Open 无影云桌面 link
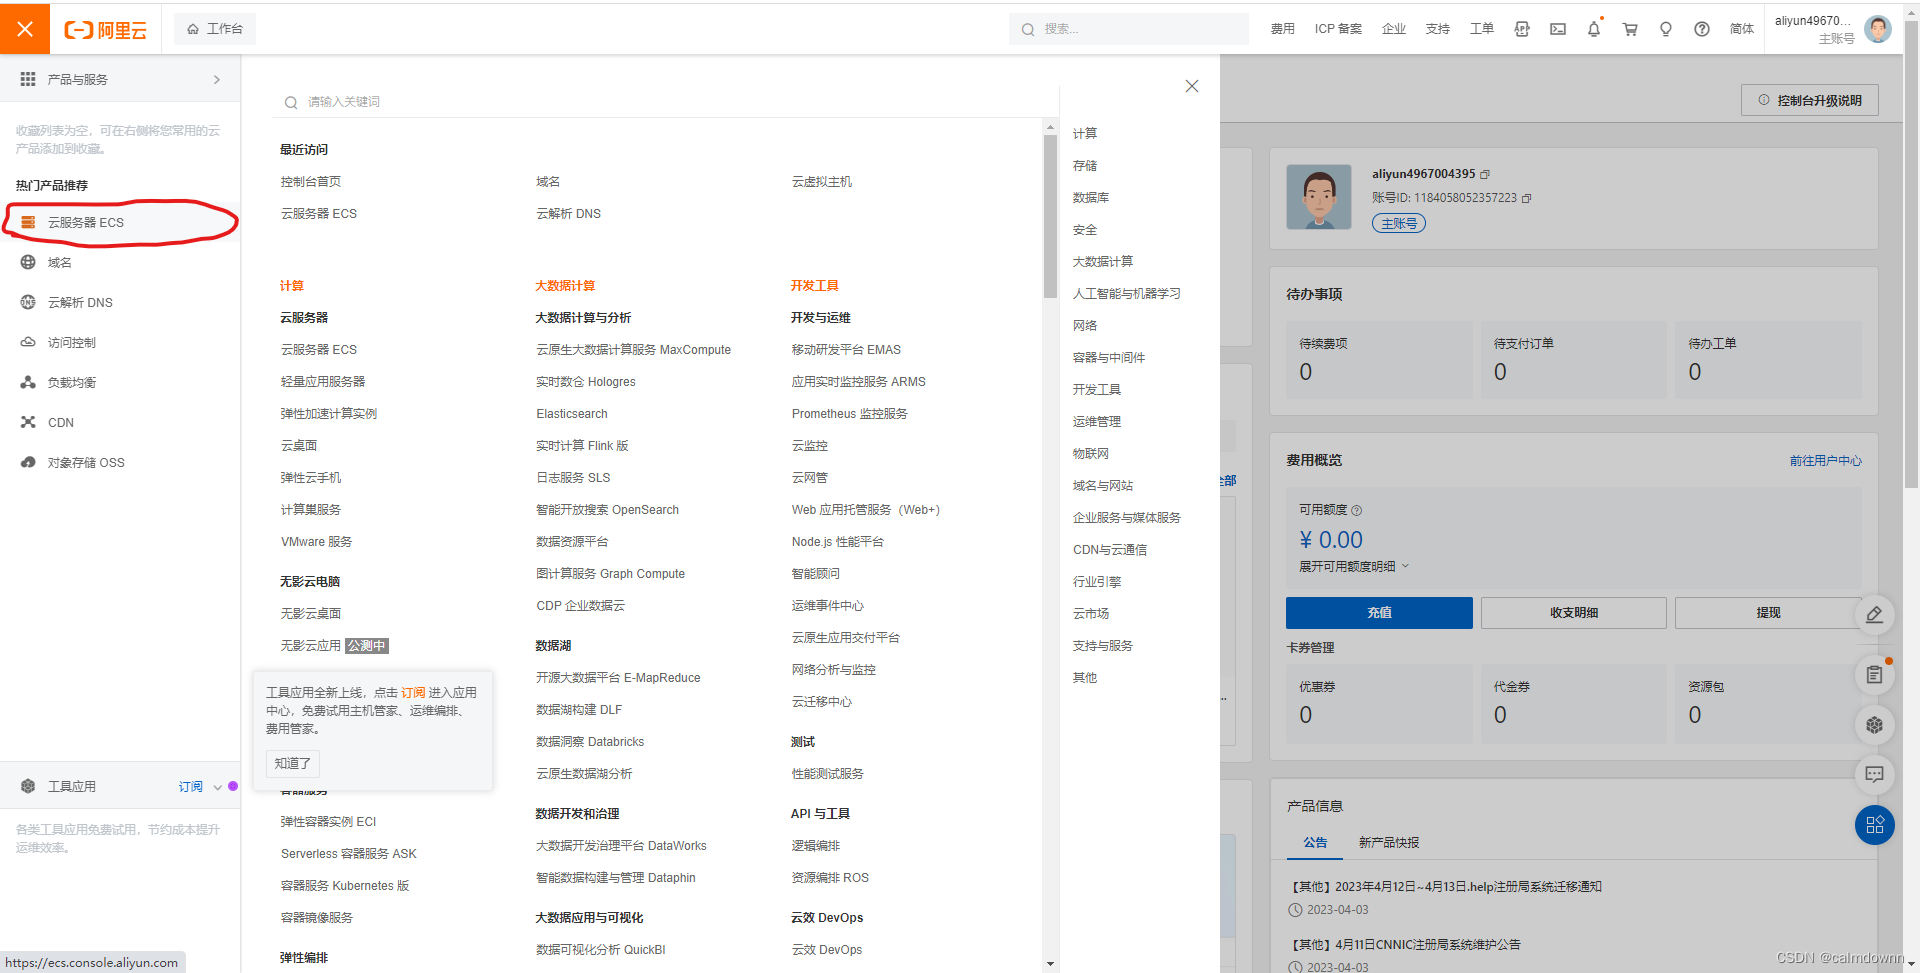The image size is (1920, 973). [x=311, y=614]
